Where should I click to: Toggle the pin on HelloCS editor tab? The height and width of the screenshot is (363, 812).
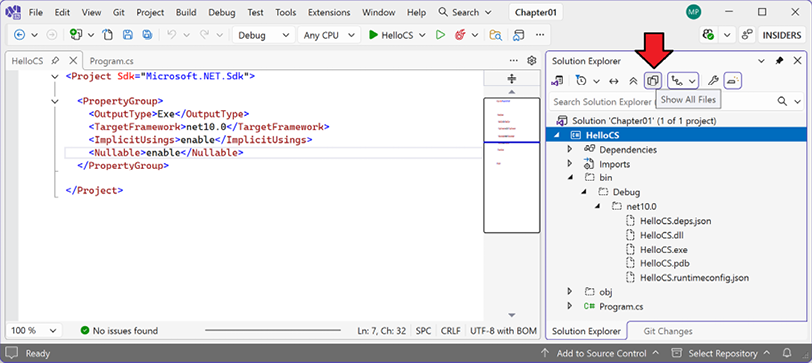click(x=55, y=61)
